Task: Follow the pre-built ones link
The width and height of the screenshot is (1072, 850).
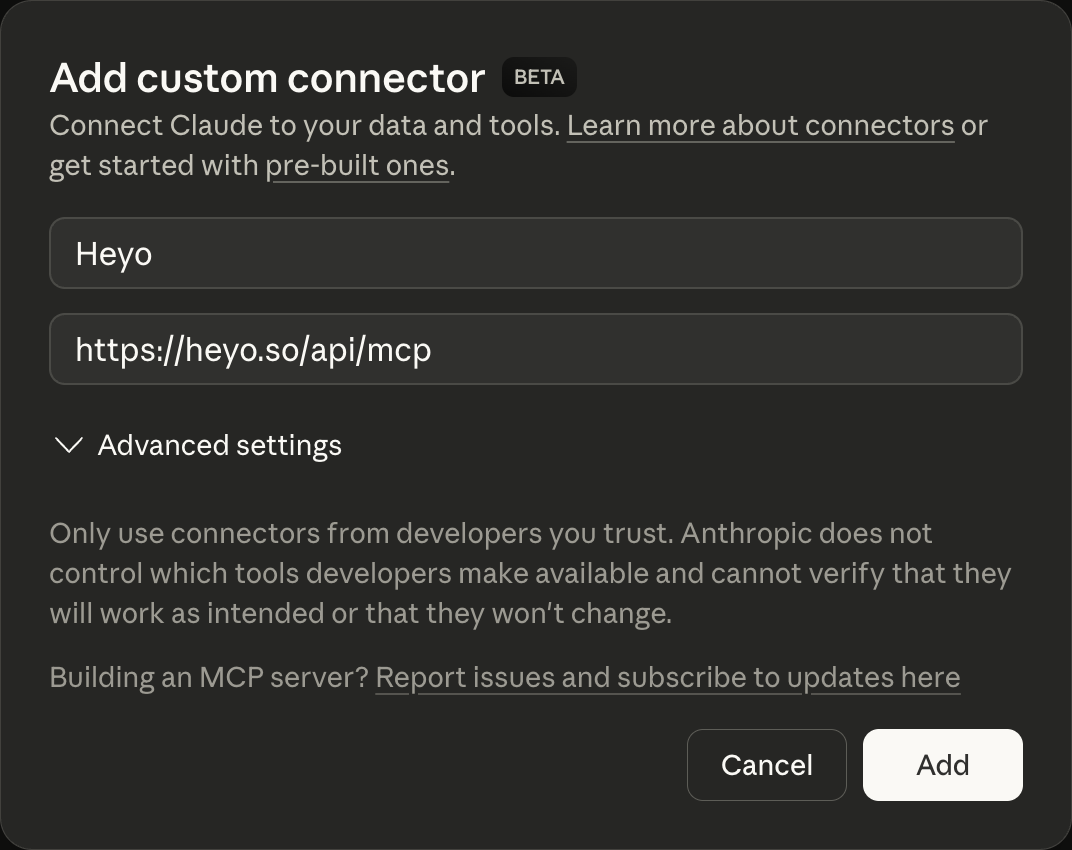Action: [x=357, y=165]
